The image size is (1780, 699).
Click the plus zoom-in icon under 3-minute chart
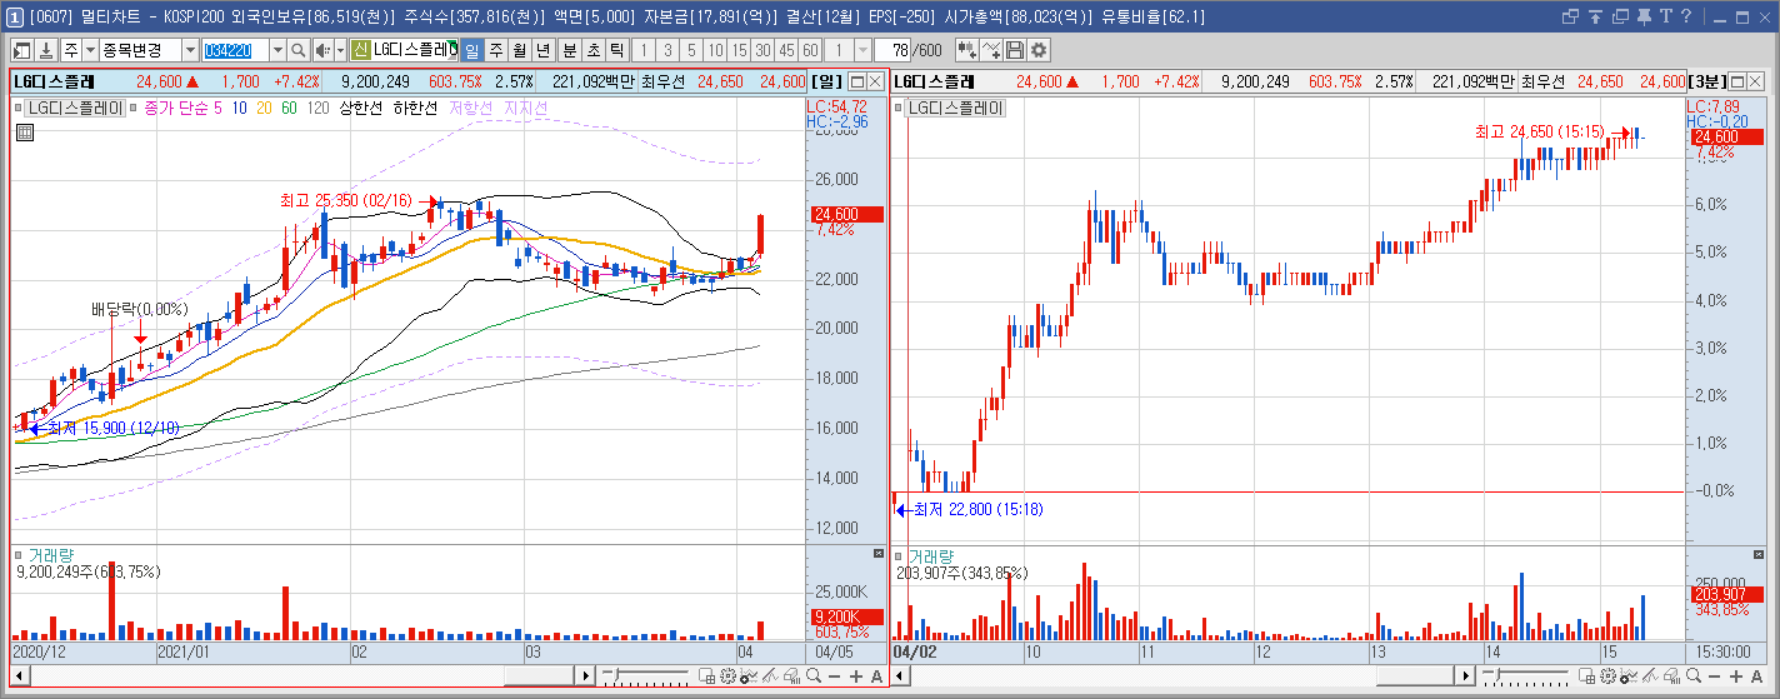tap(1736, 677)
